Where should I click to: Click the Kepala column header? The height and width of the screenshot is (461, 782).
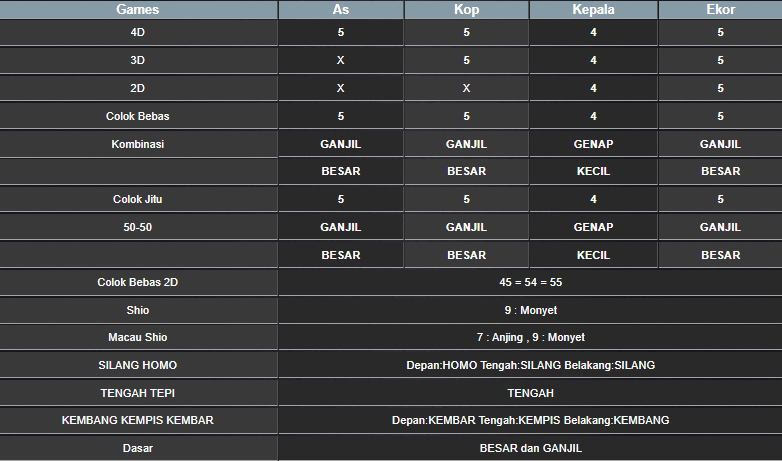pyautogui.click(x=593, y=9)
